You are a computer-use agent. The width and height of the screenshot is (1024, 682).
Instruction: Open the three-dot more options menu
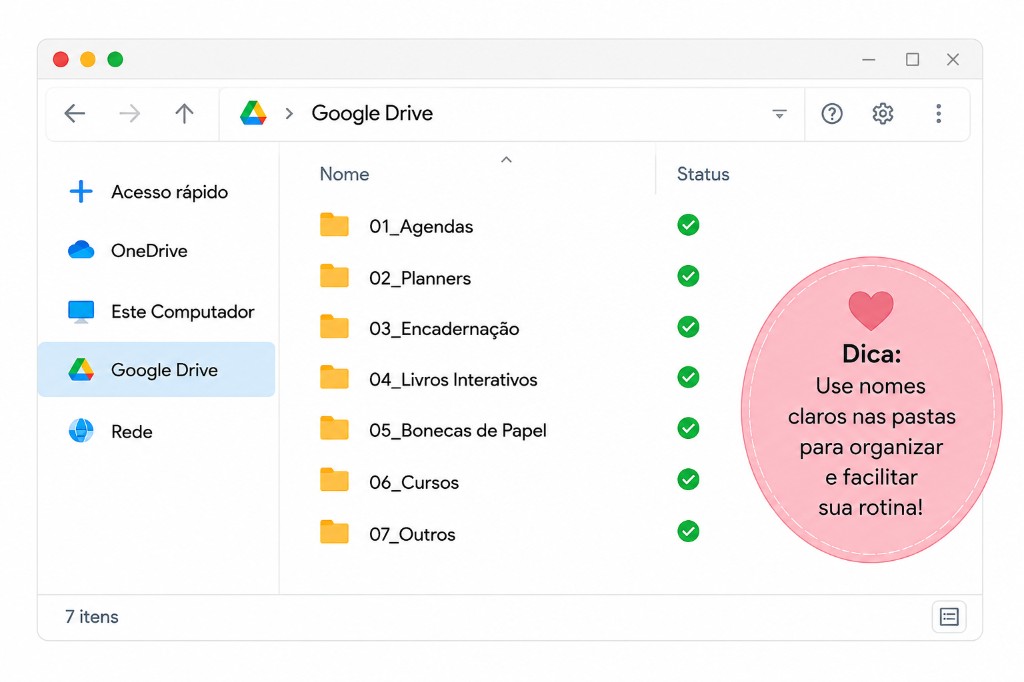[938, 114]
